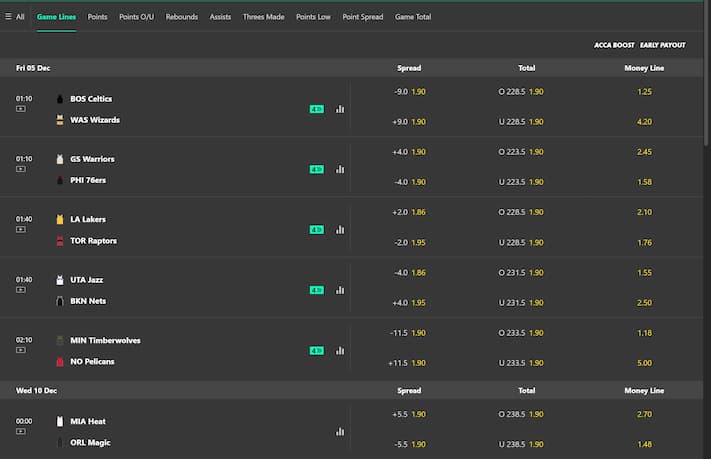
Task: Open the MIN Timberwolves team link
Action: [x=105, y=341]
